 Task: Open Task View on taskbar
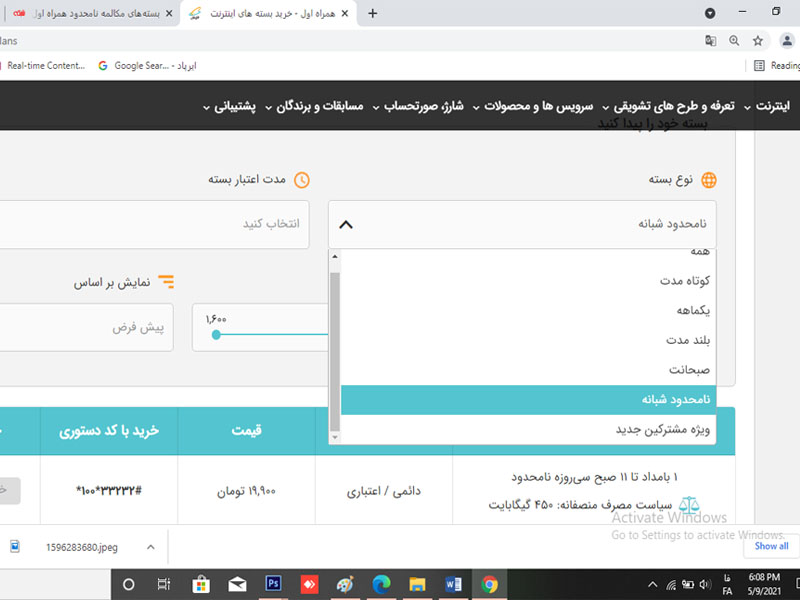(164, 584)
